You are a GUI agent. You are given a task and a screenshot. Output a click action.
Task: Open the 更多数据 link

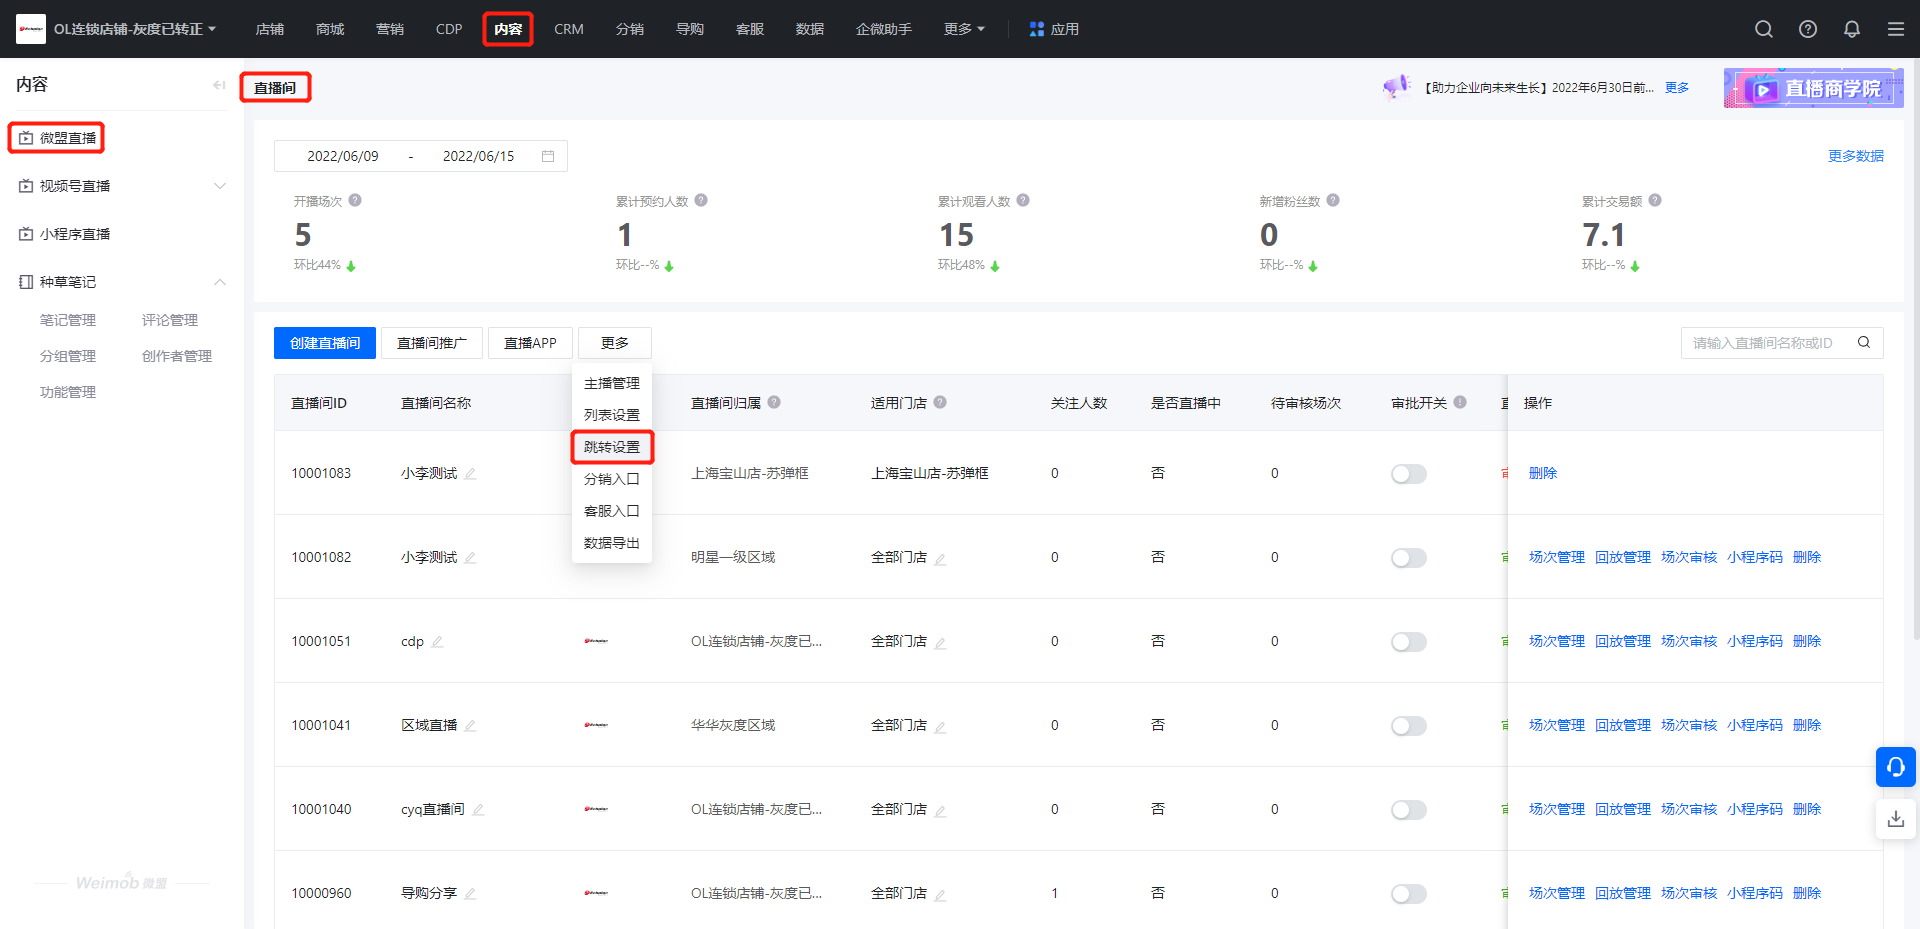click(1856, 156)
